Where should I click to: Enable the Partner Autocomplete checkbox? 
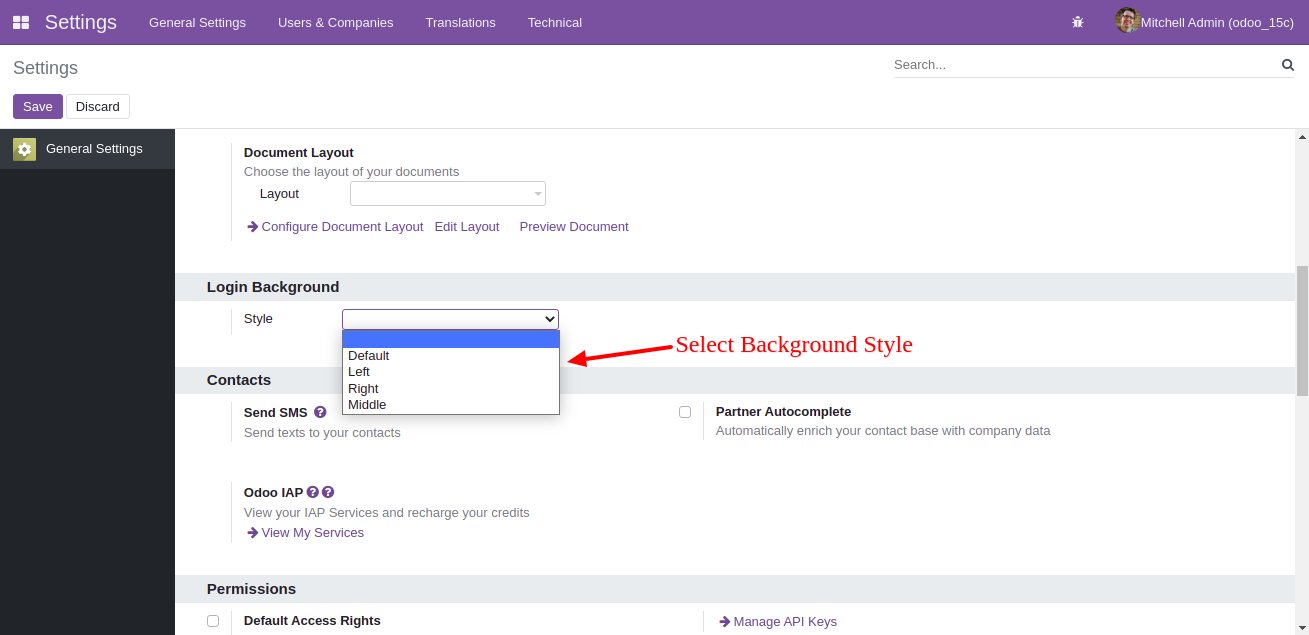(685, 412)
